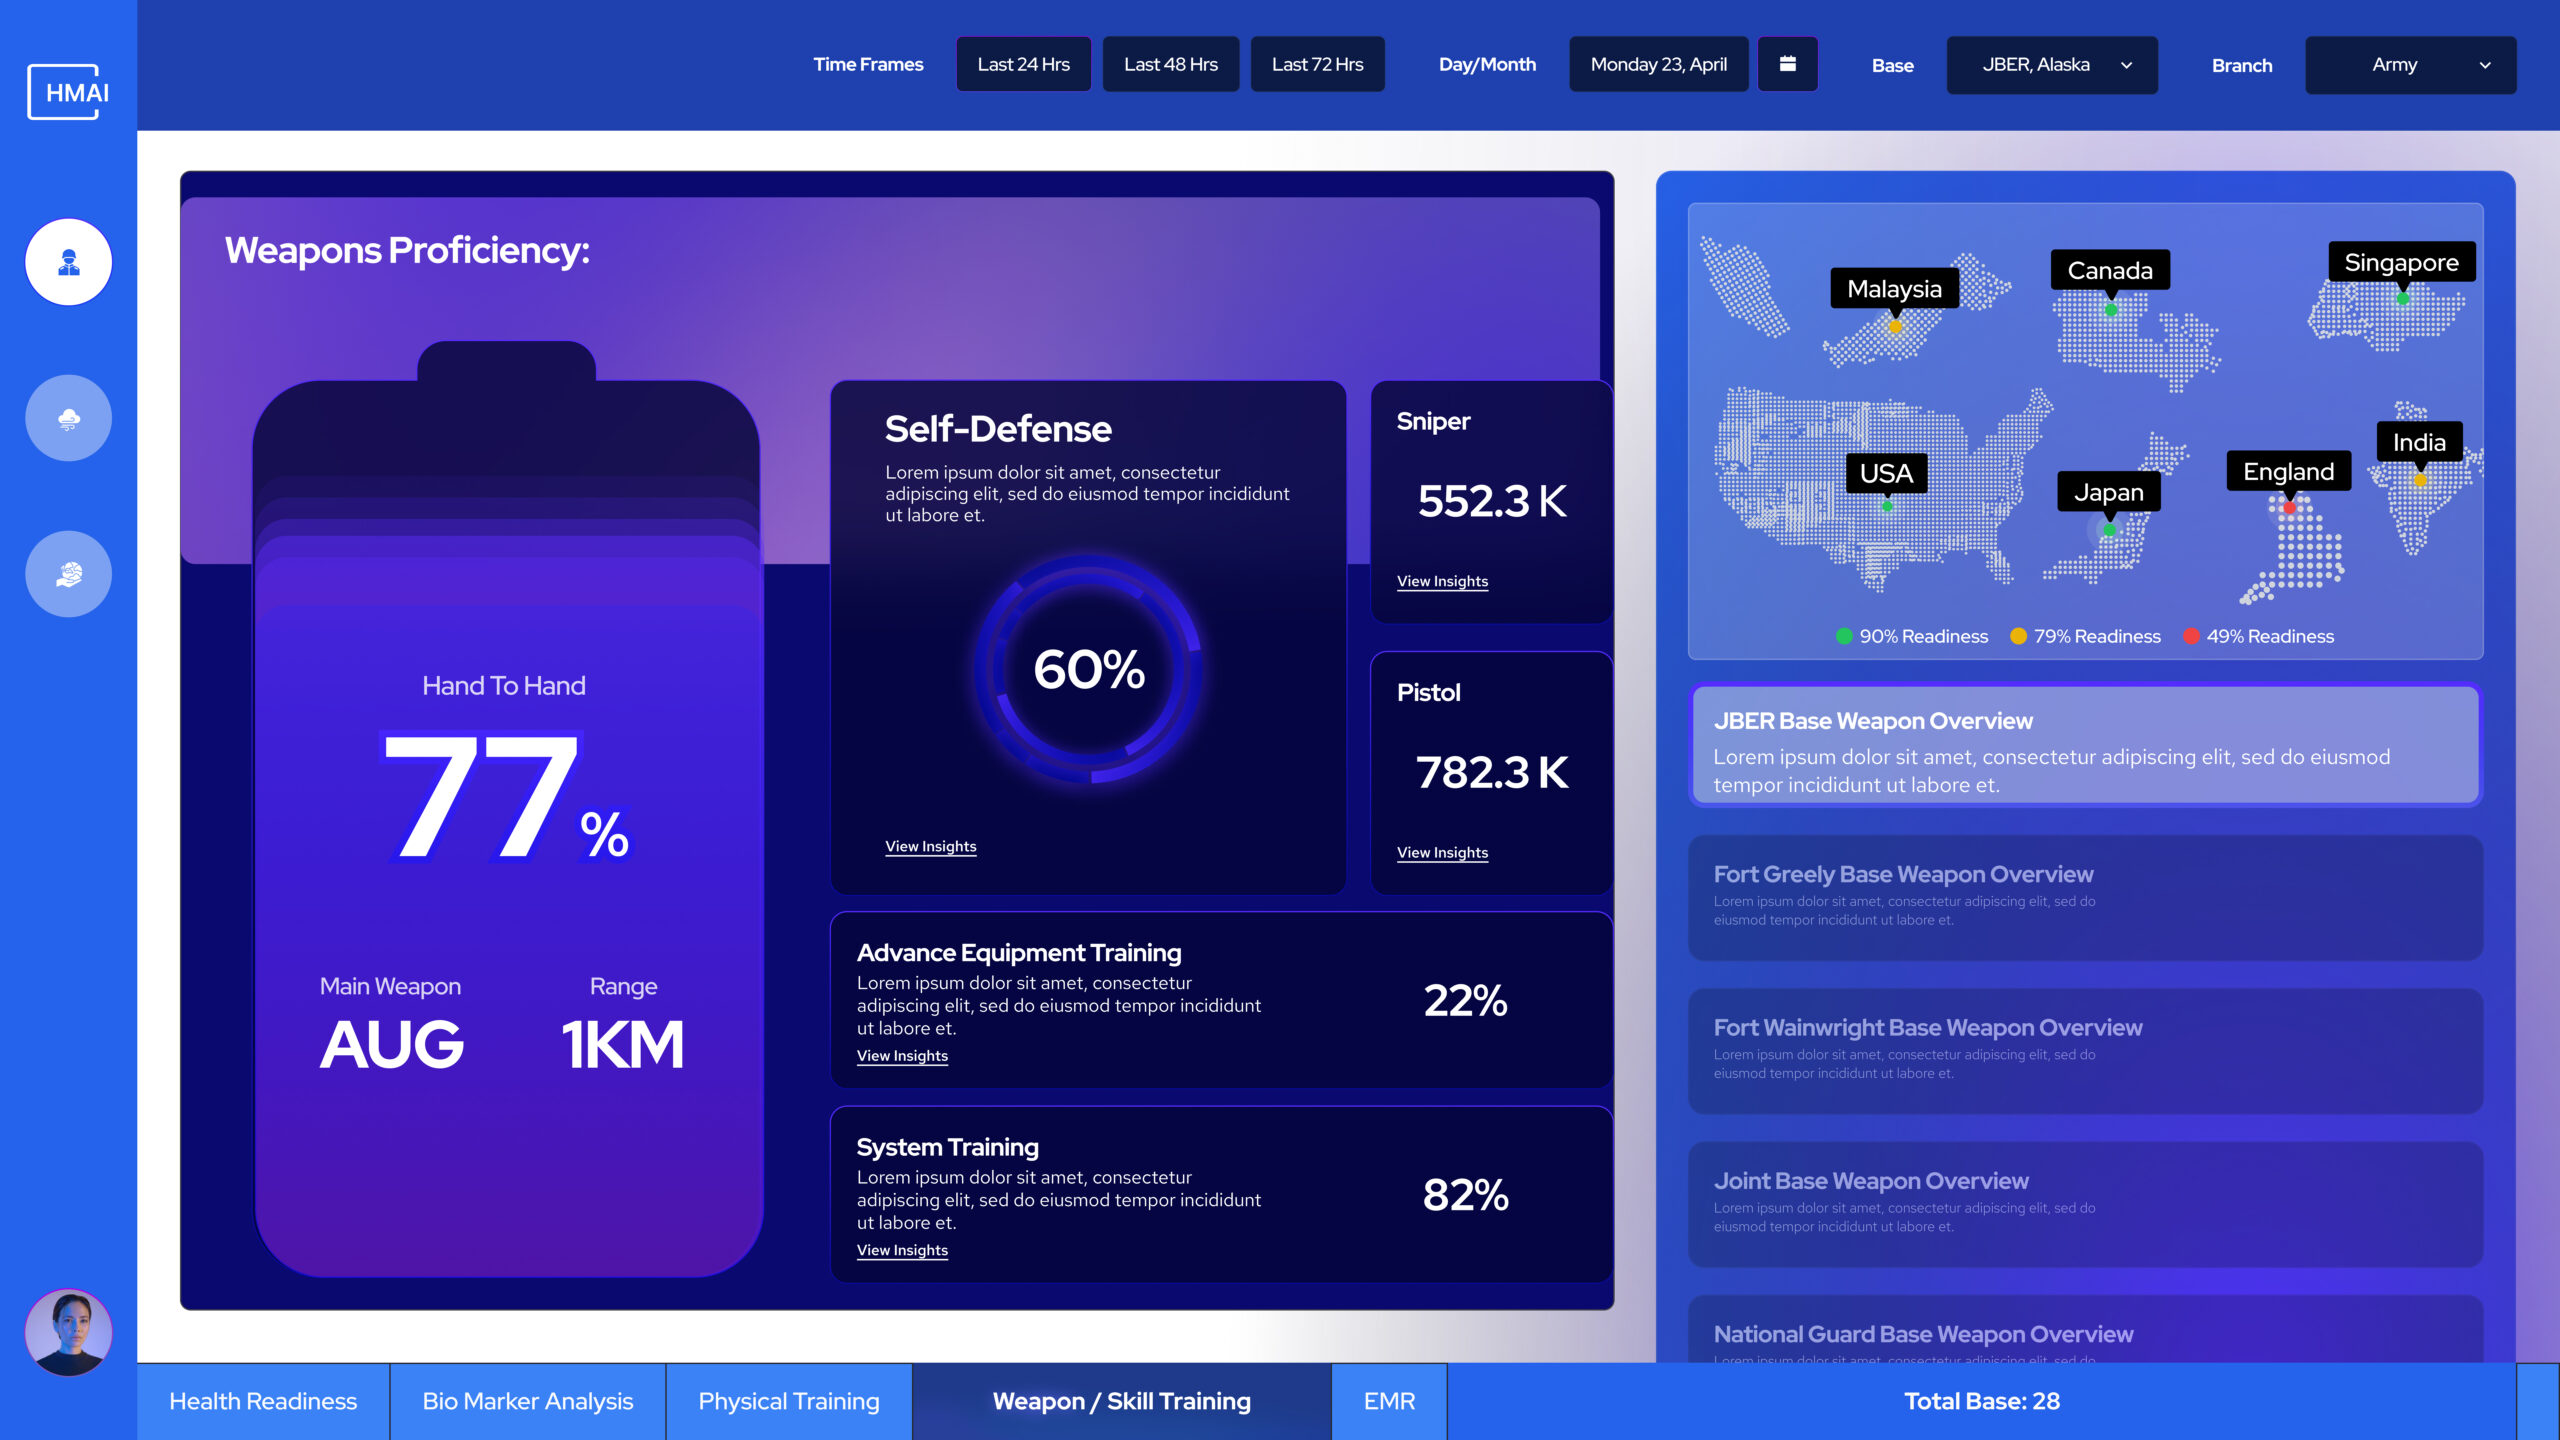Image resolution: width=2560 pixels, height=1440 pixels.
Task: Expand the Army branch dropdown
Action: (2410, 65)
